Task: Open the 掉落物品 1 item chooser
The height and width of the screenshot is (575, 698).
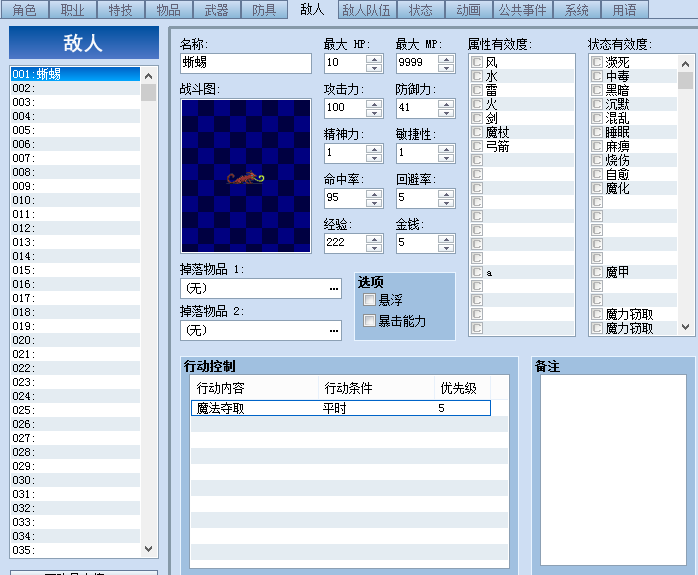Action: 334,289
